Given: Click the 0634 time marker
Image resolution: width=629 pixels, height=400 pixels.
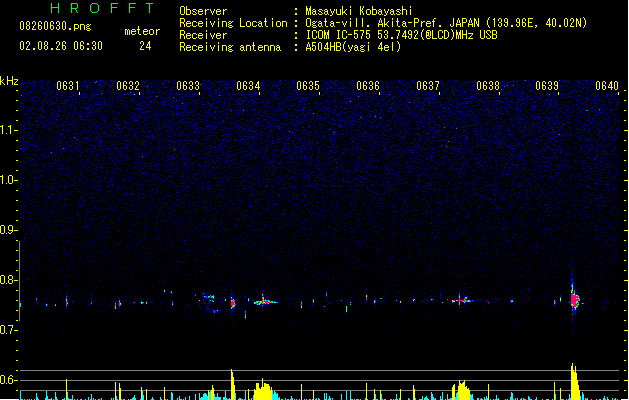Looking at the screenshot, I should 248,86.
